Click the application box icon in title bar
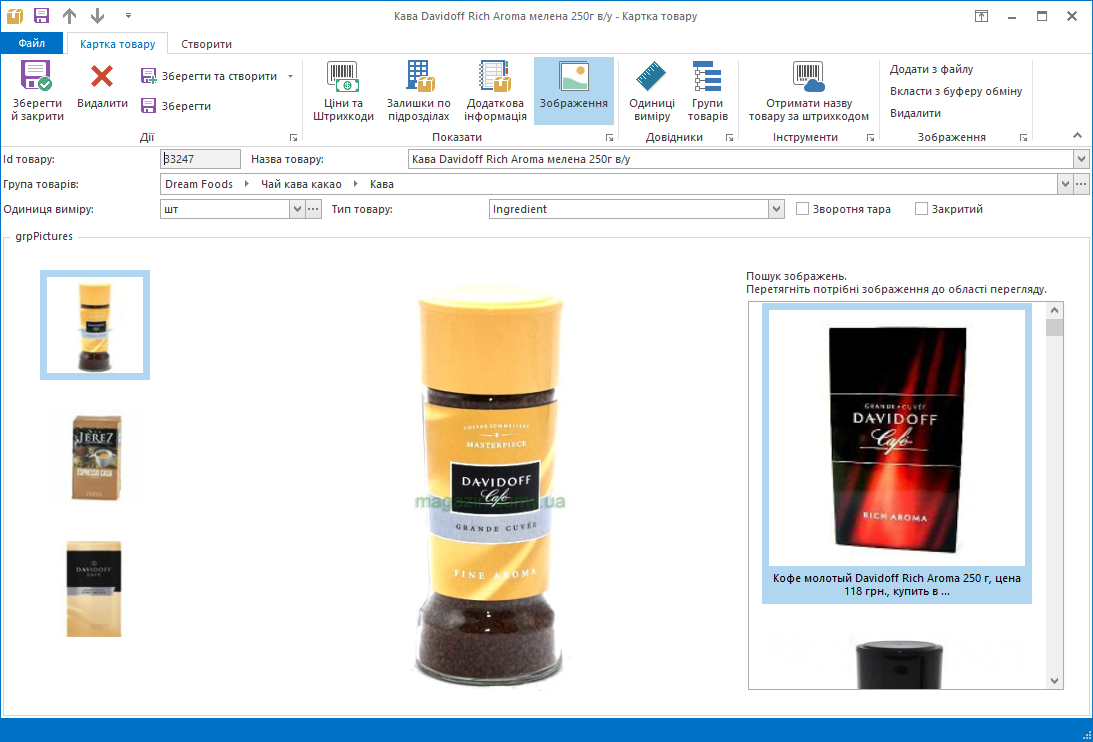1093x742 pixels. (14, 15)
